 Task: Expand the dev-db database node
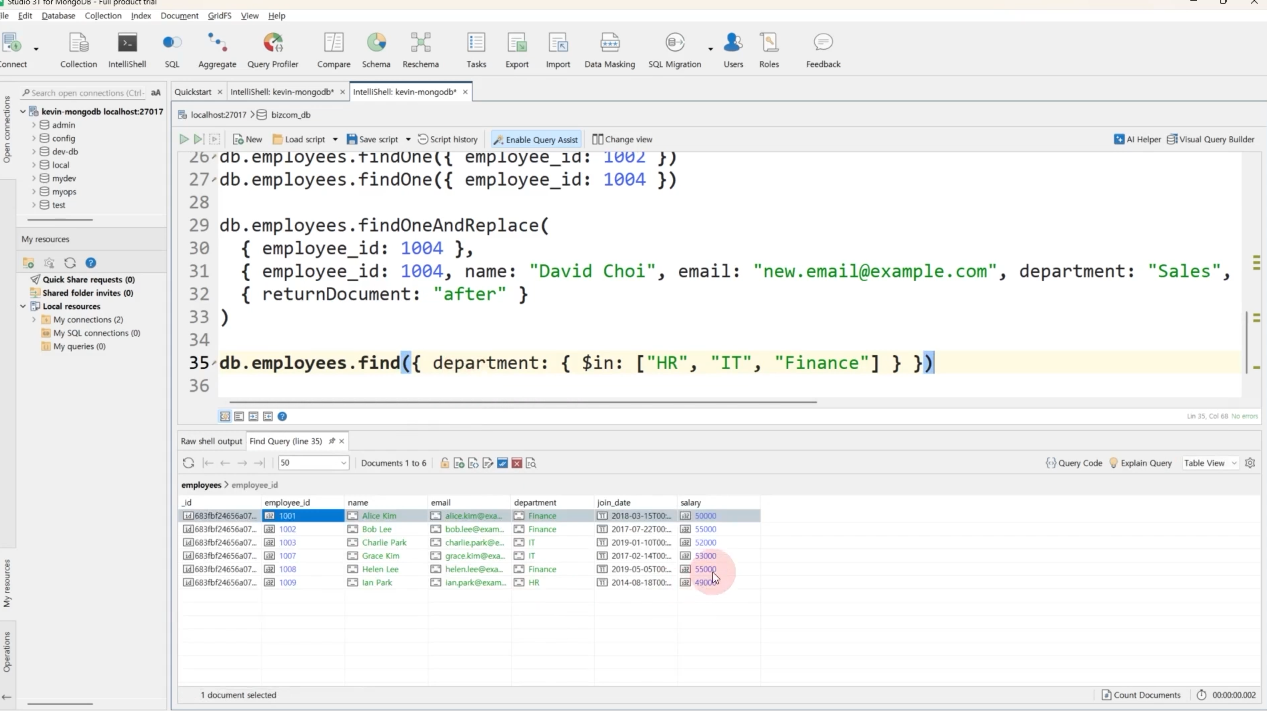[34, 152]
